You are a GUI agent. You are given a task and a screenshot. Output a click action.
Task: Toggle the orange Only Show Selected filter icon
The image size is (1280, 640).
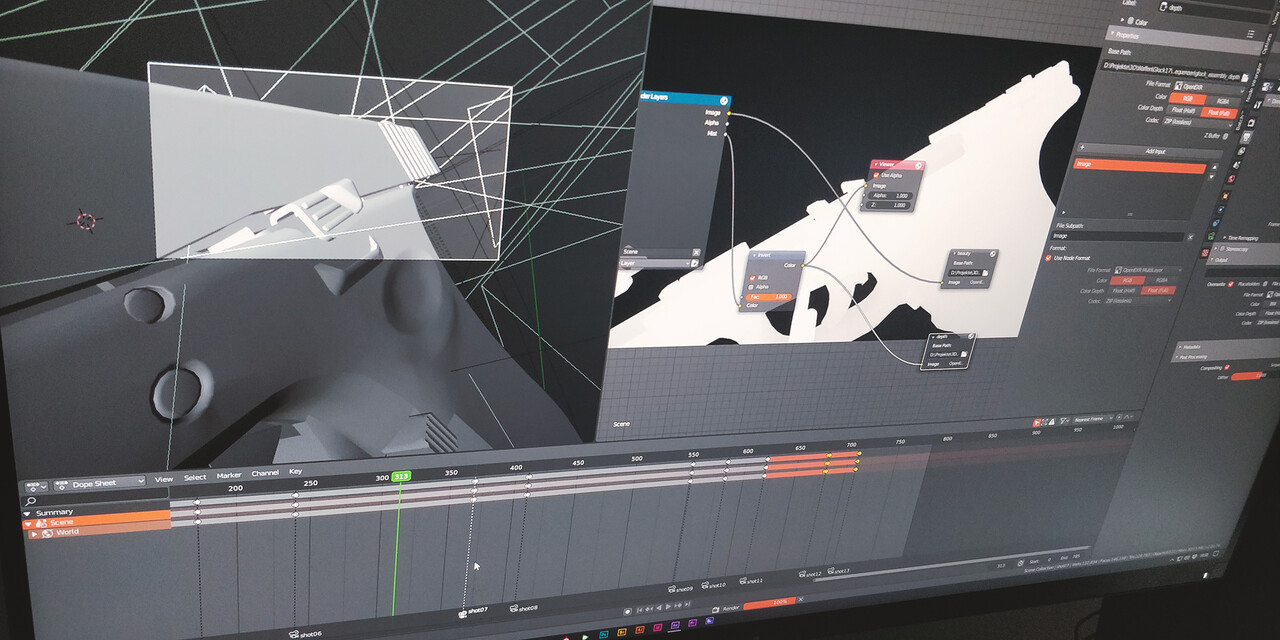(1037, 421)
